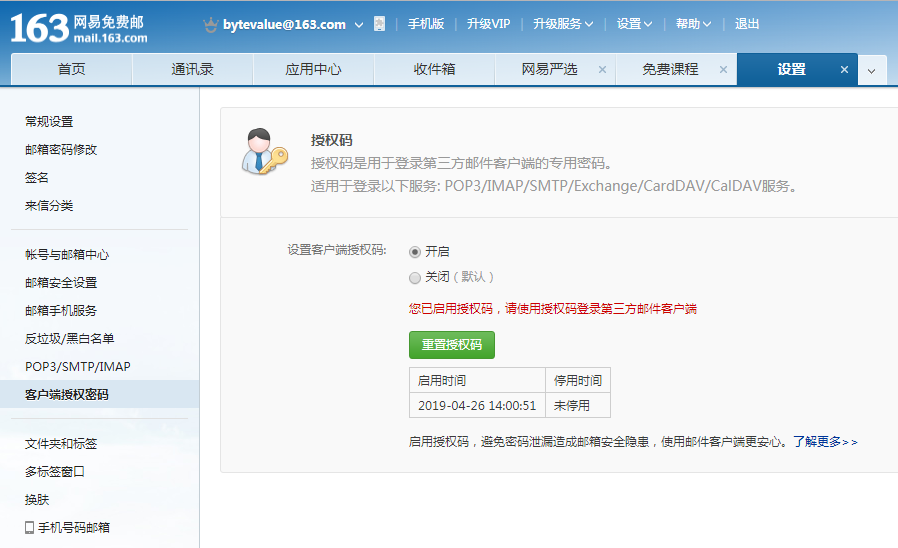Click the 163 网易免费邮 logo
The width and height of the screenshot is (898, 548).
pyautogui.click(x=78, y=27)
